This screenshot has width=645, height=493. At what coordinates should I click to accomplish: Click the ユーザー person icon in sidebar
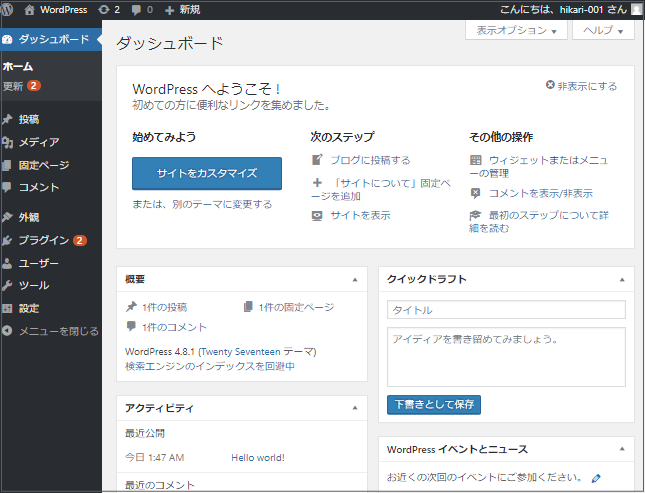pos(7,263)
